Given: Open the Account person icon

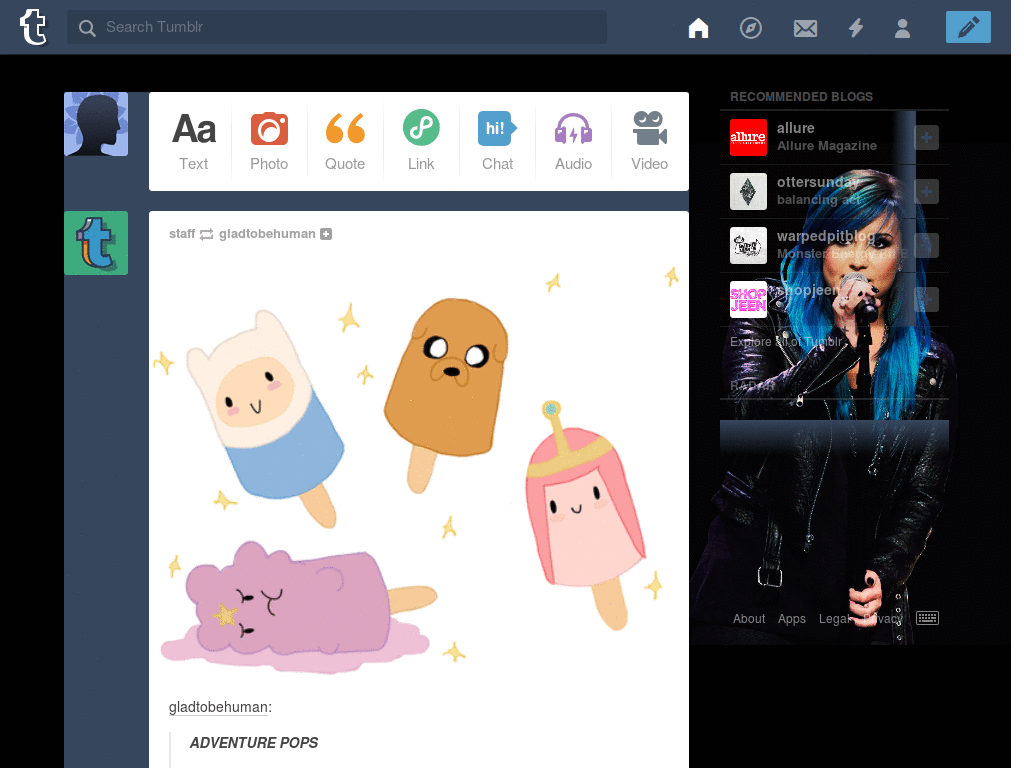Looking at the screenshot, I should [x=903, y=28].
